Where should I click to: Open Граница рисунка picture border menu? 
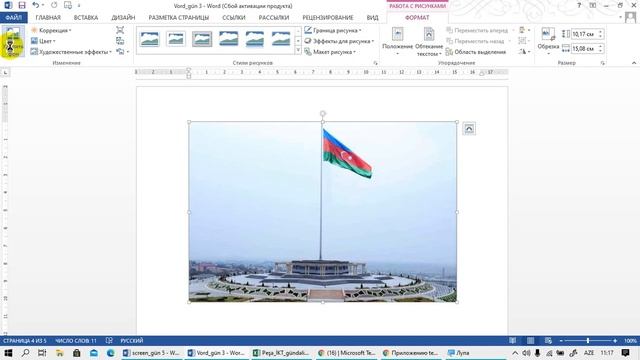(333, 30)
